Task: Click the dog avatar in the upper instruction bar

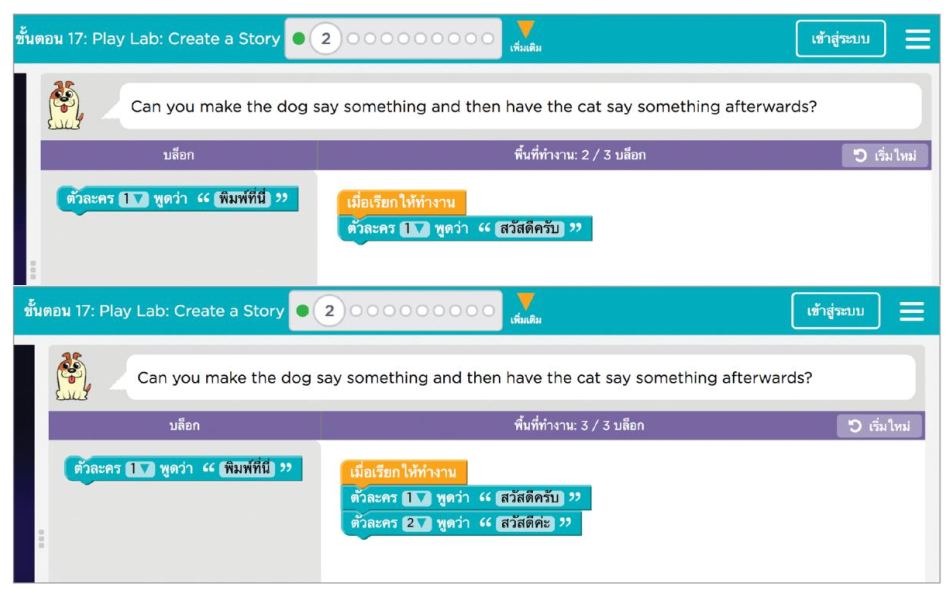Action: click(66, 105)
